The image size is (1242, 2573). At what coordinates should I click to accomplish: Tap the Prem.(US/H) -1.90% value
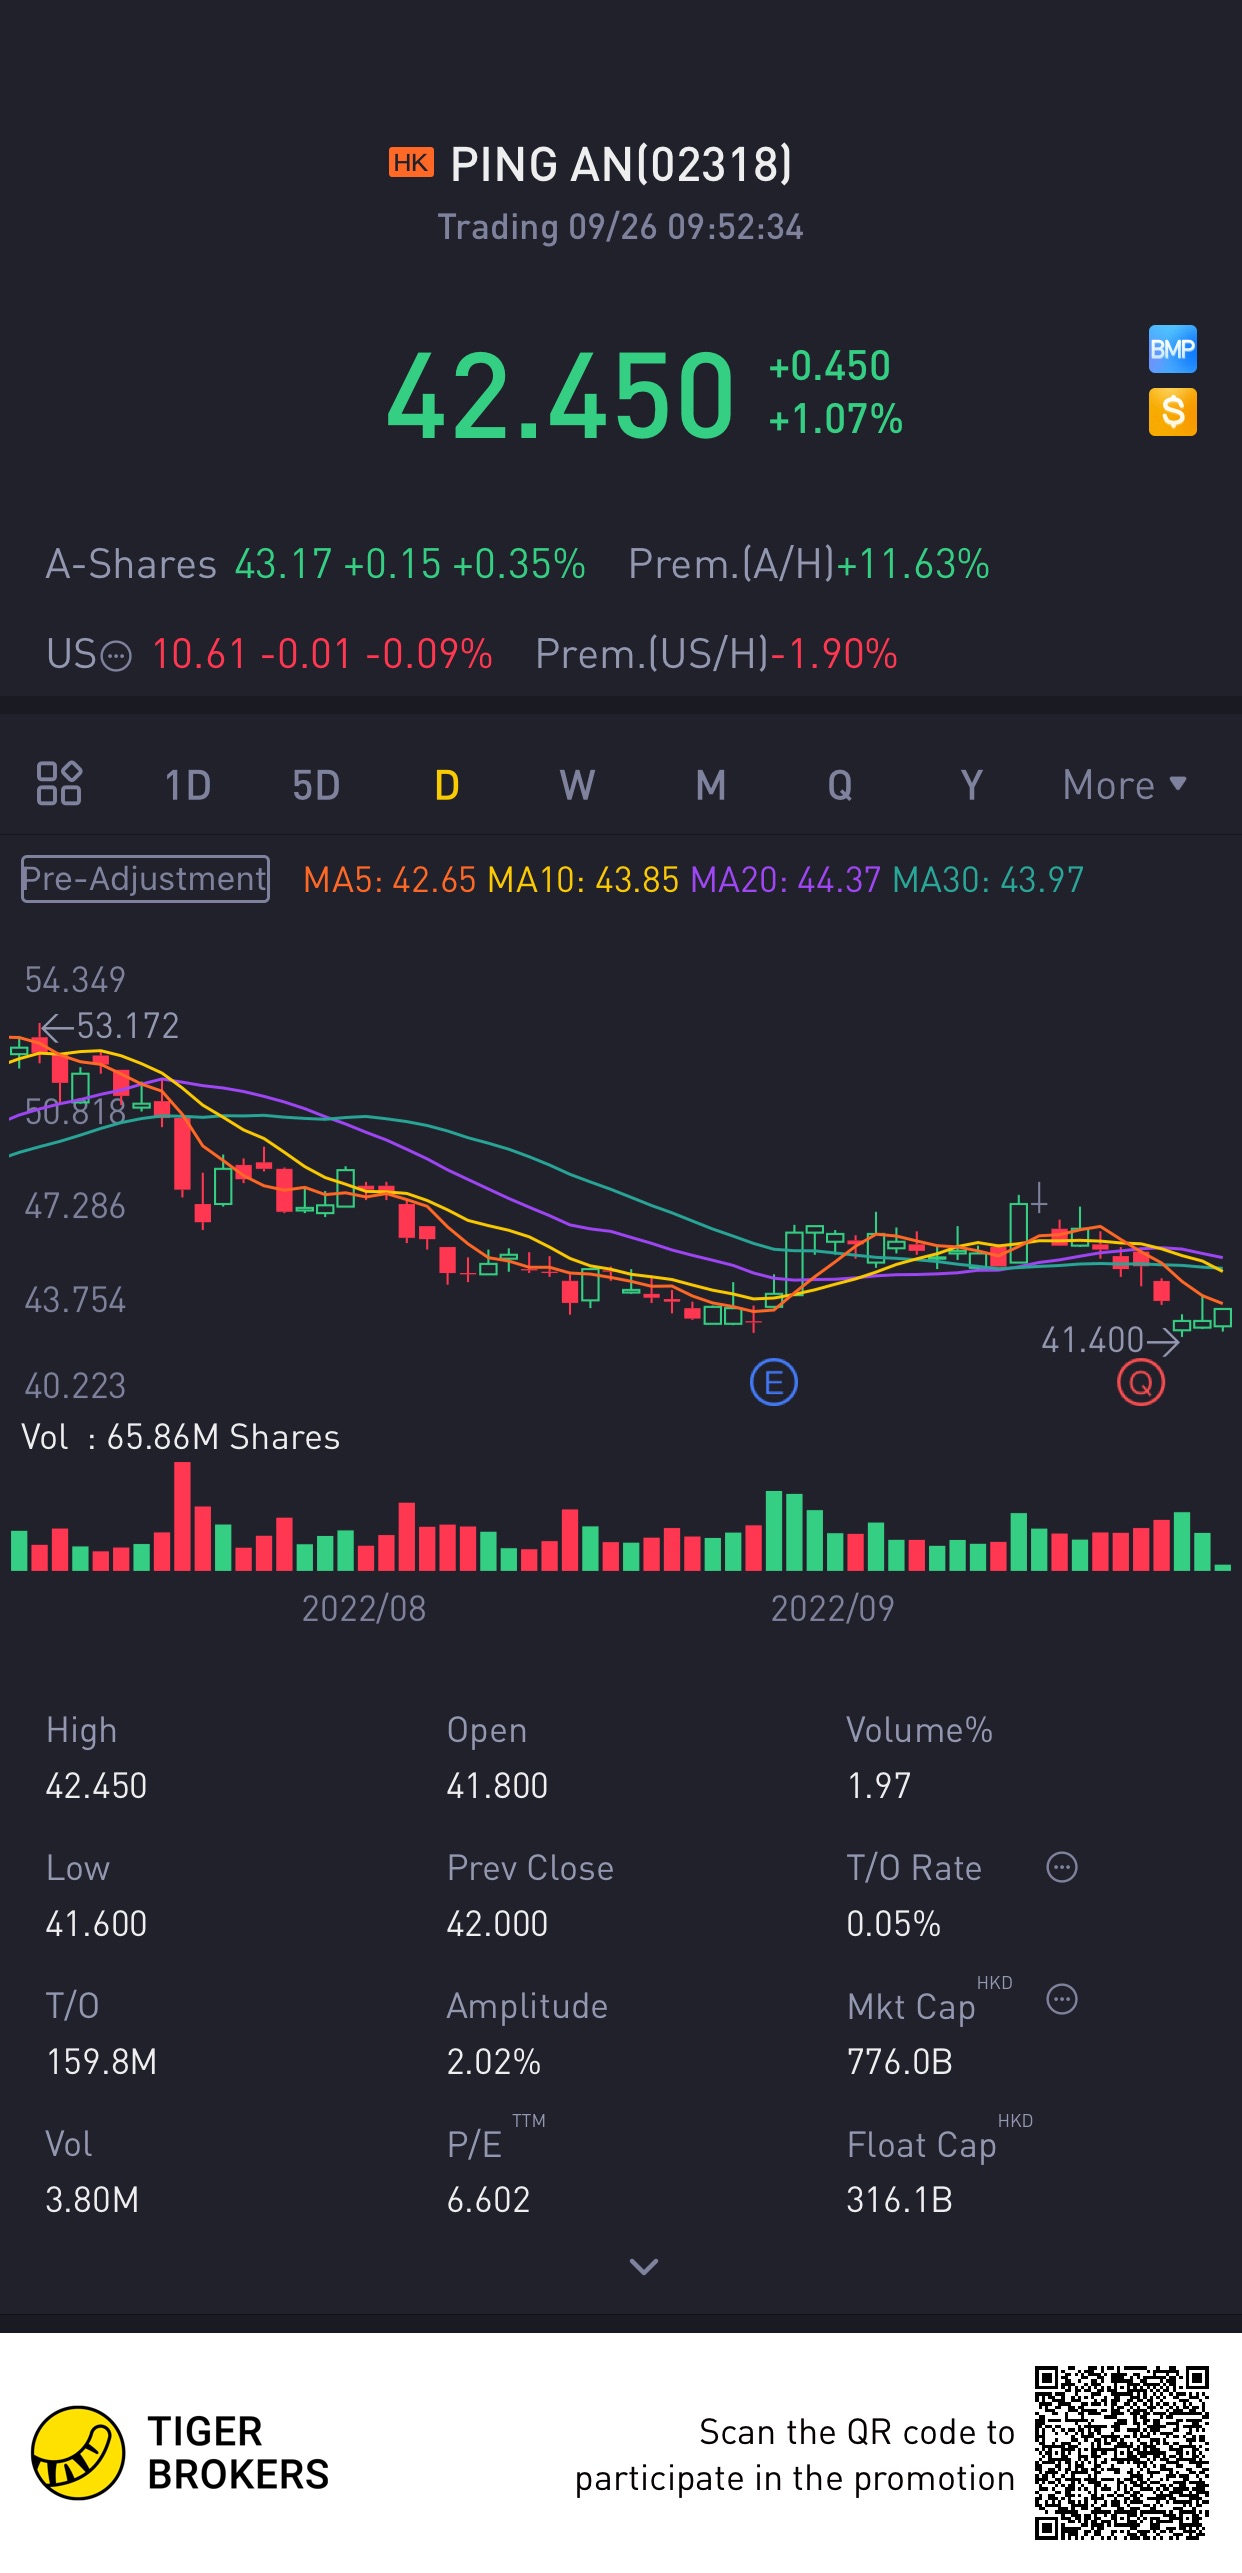(716, 654)
